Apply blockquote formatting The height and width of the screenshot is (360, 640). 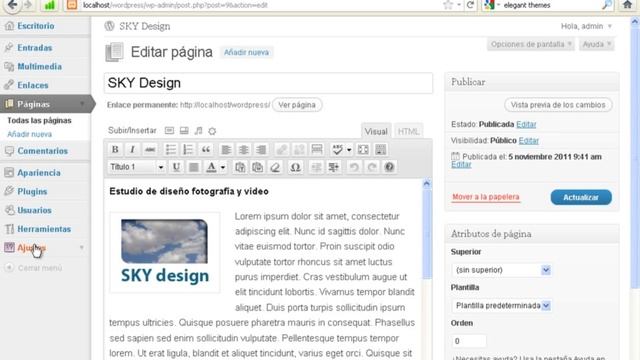click(x=206, y=149)
